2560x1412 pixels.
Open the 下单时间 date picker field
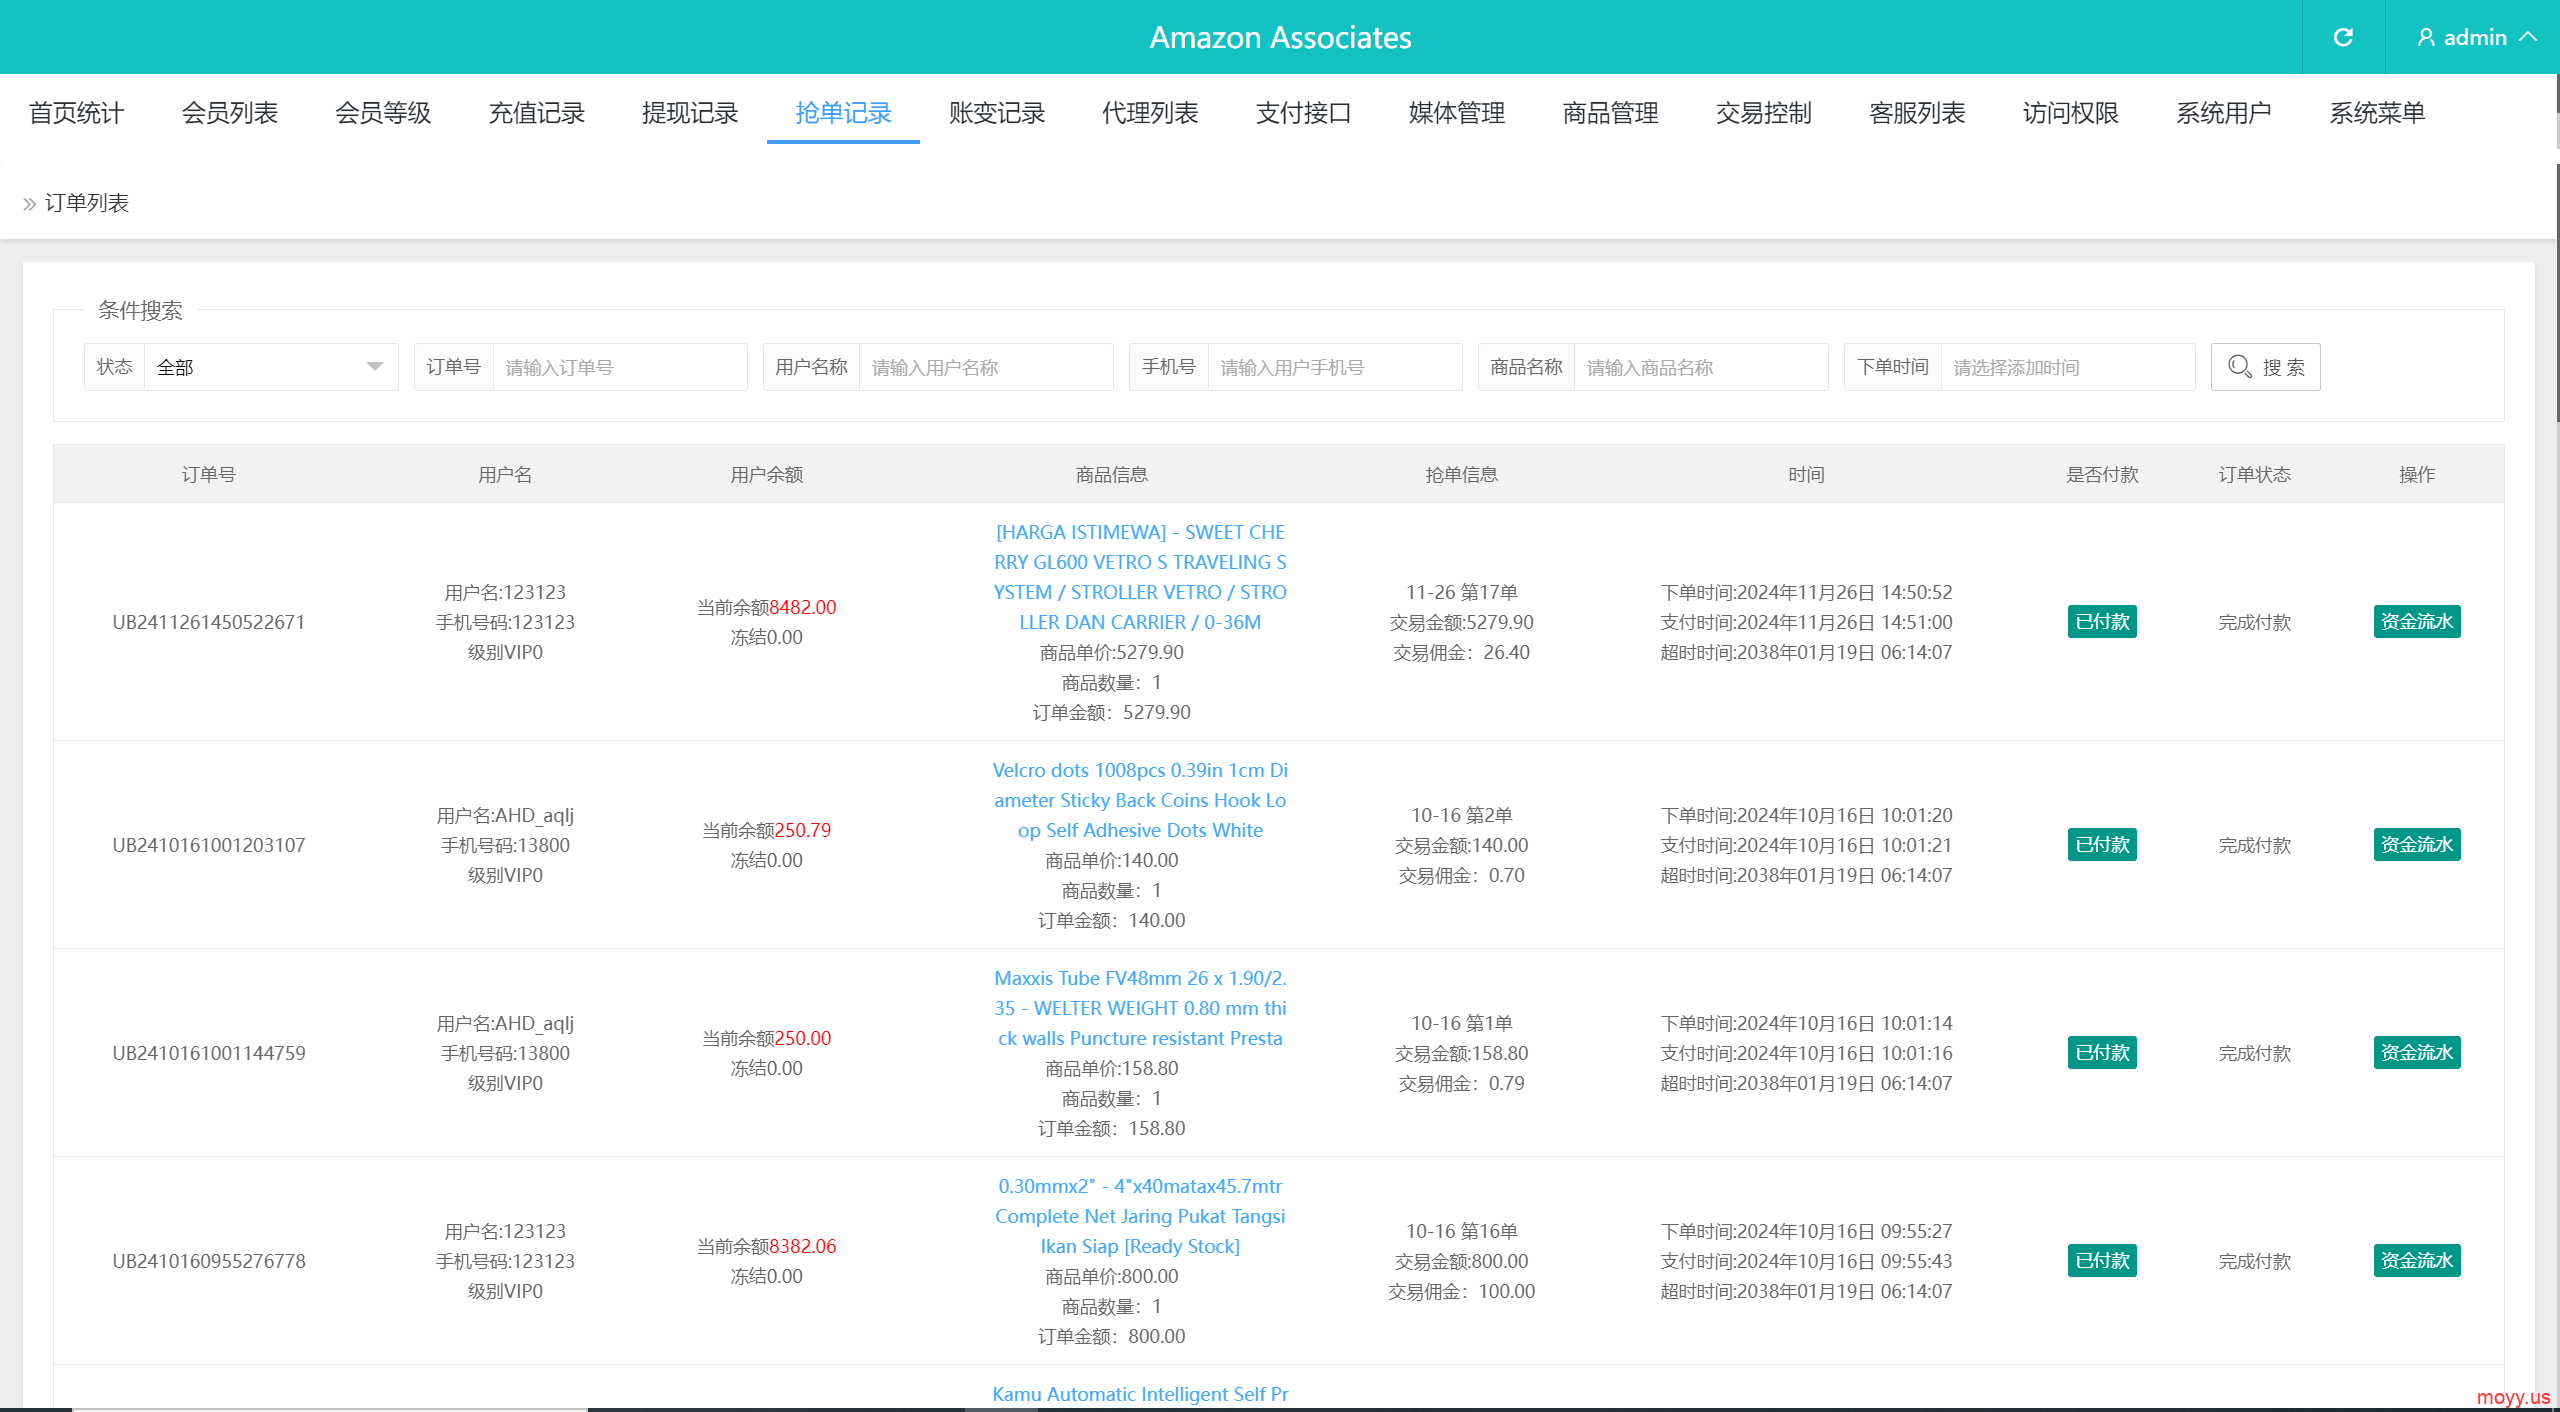[x=2068, y=367]
